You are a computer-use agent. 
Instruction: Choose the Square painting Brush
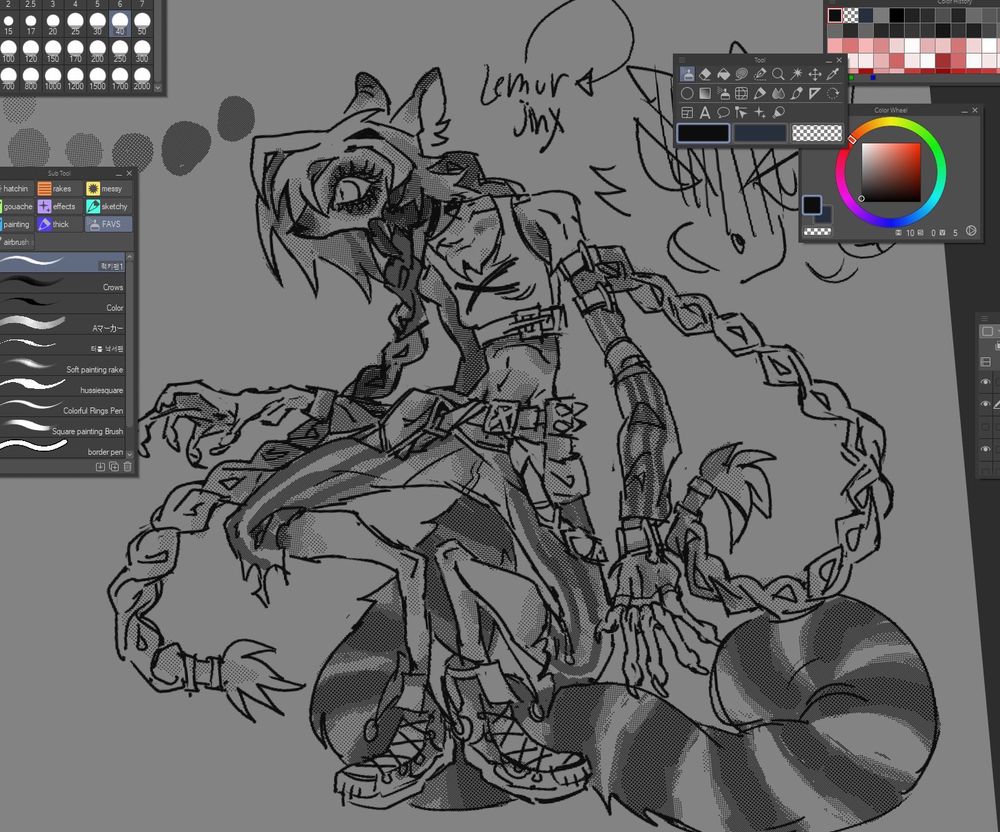pos(62,428)
